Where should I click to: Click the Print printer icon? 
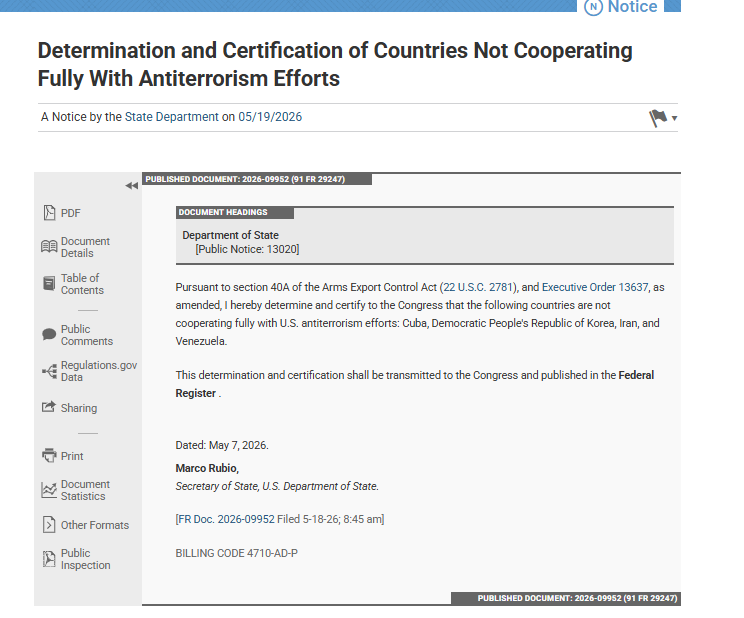point(49,456)
